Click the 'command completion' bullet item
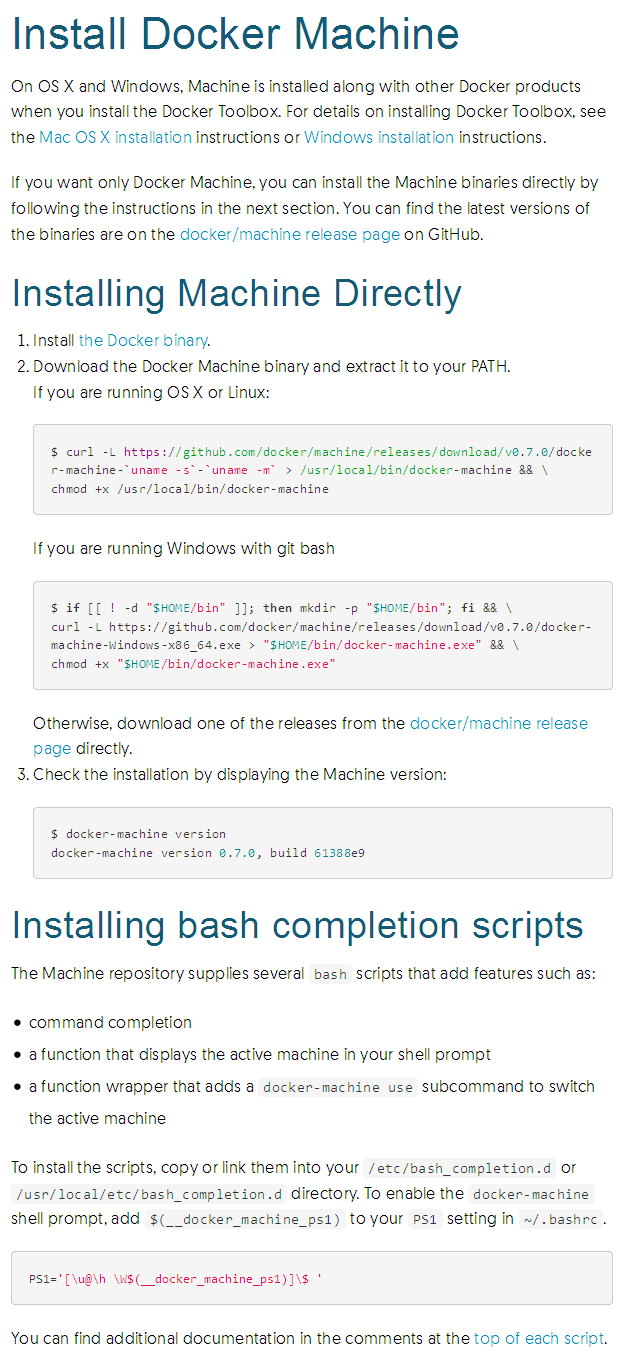 (x=110, y=1022)
